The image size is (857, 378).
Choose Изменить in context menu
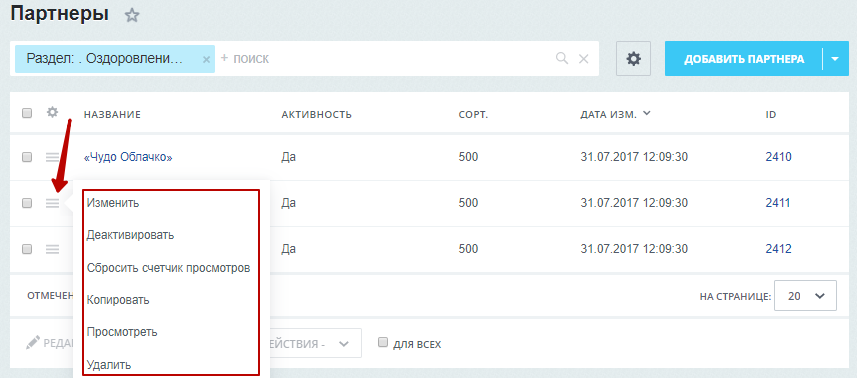[x=113, y=203]
